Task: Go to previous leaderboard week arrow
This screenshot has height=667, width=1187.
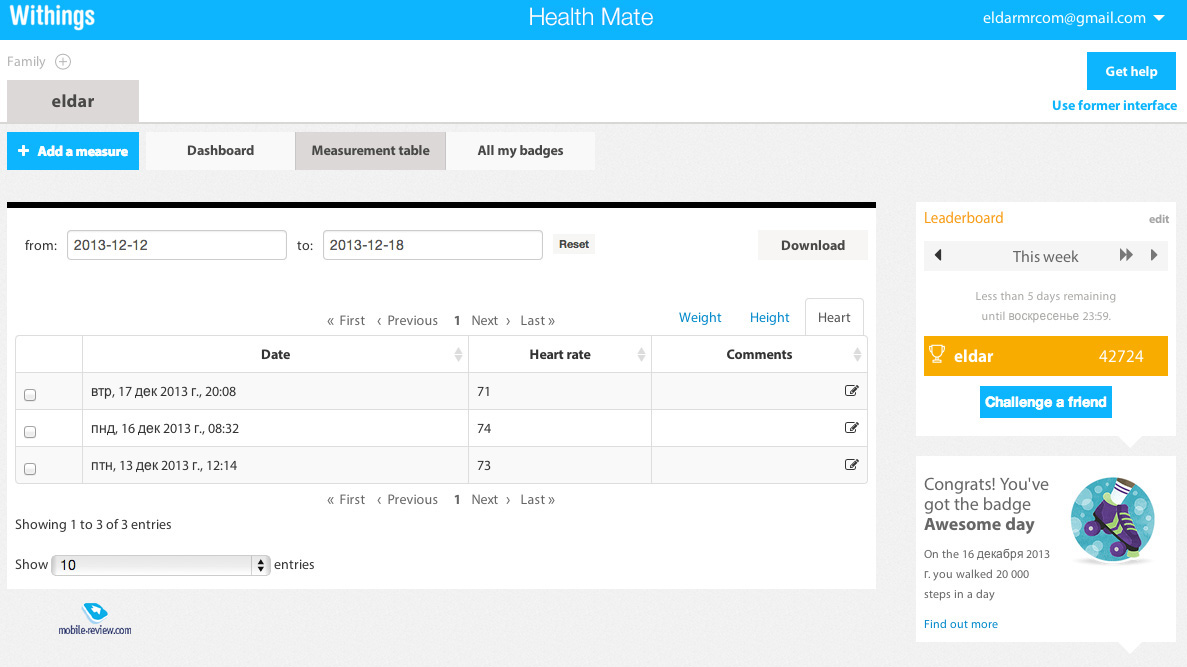Action: tap(938, 255)
